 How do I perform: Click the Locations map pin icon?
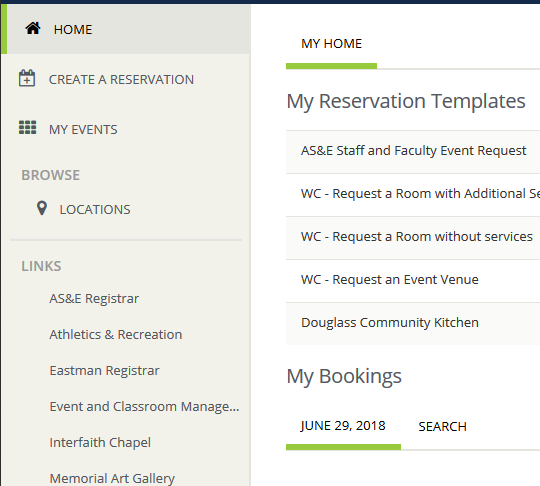coord(42,208)
